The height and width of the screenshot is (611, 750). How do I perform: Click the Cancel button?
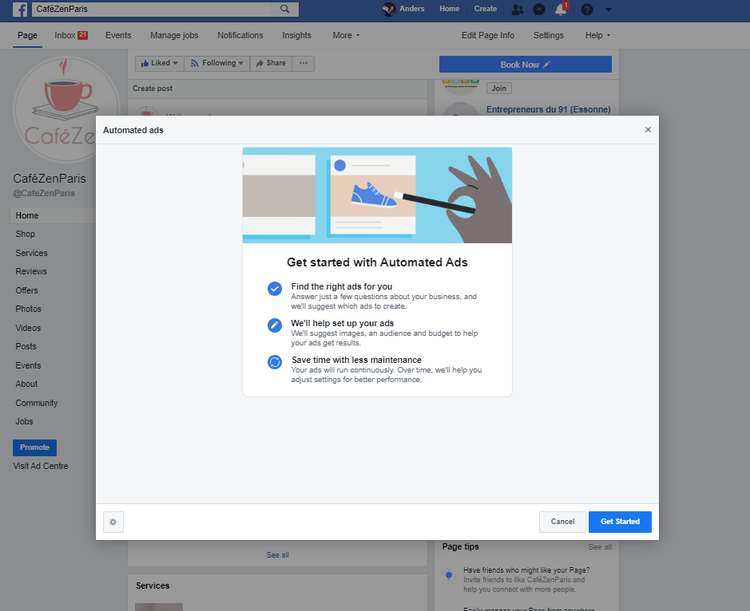point(562,522)
